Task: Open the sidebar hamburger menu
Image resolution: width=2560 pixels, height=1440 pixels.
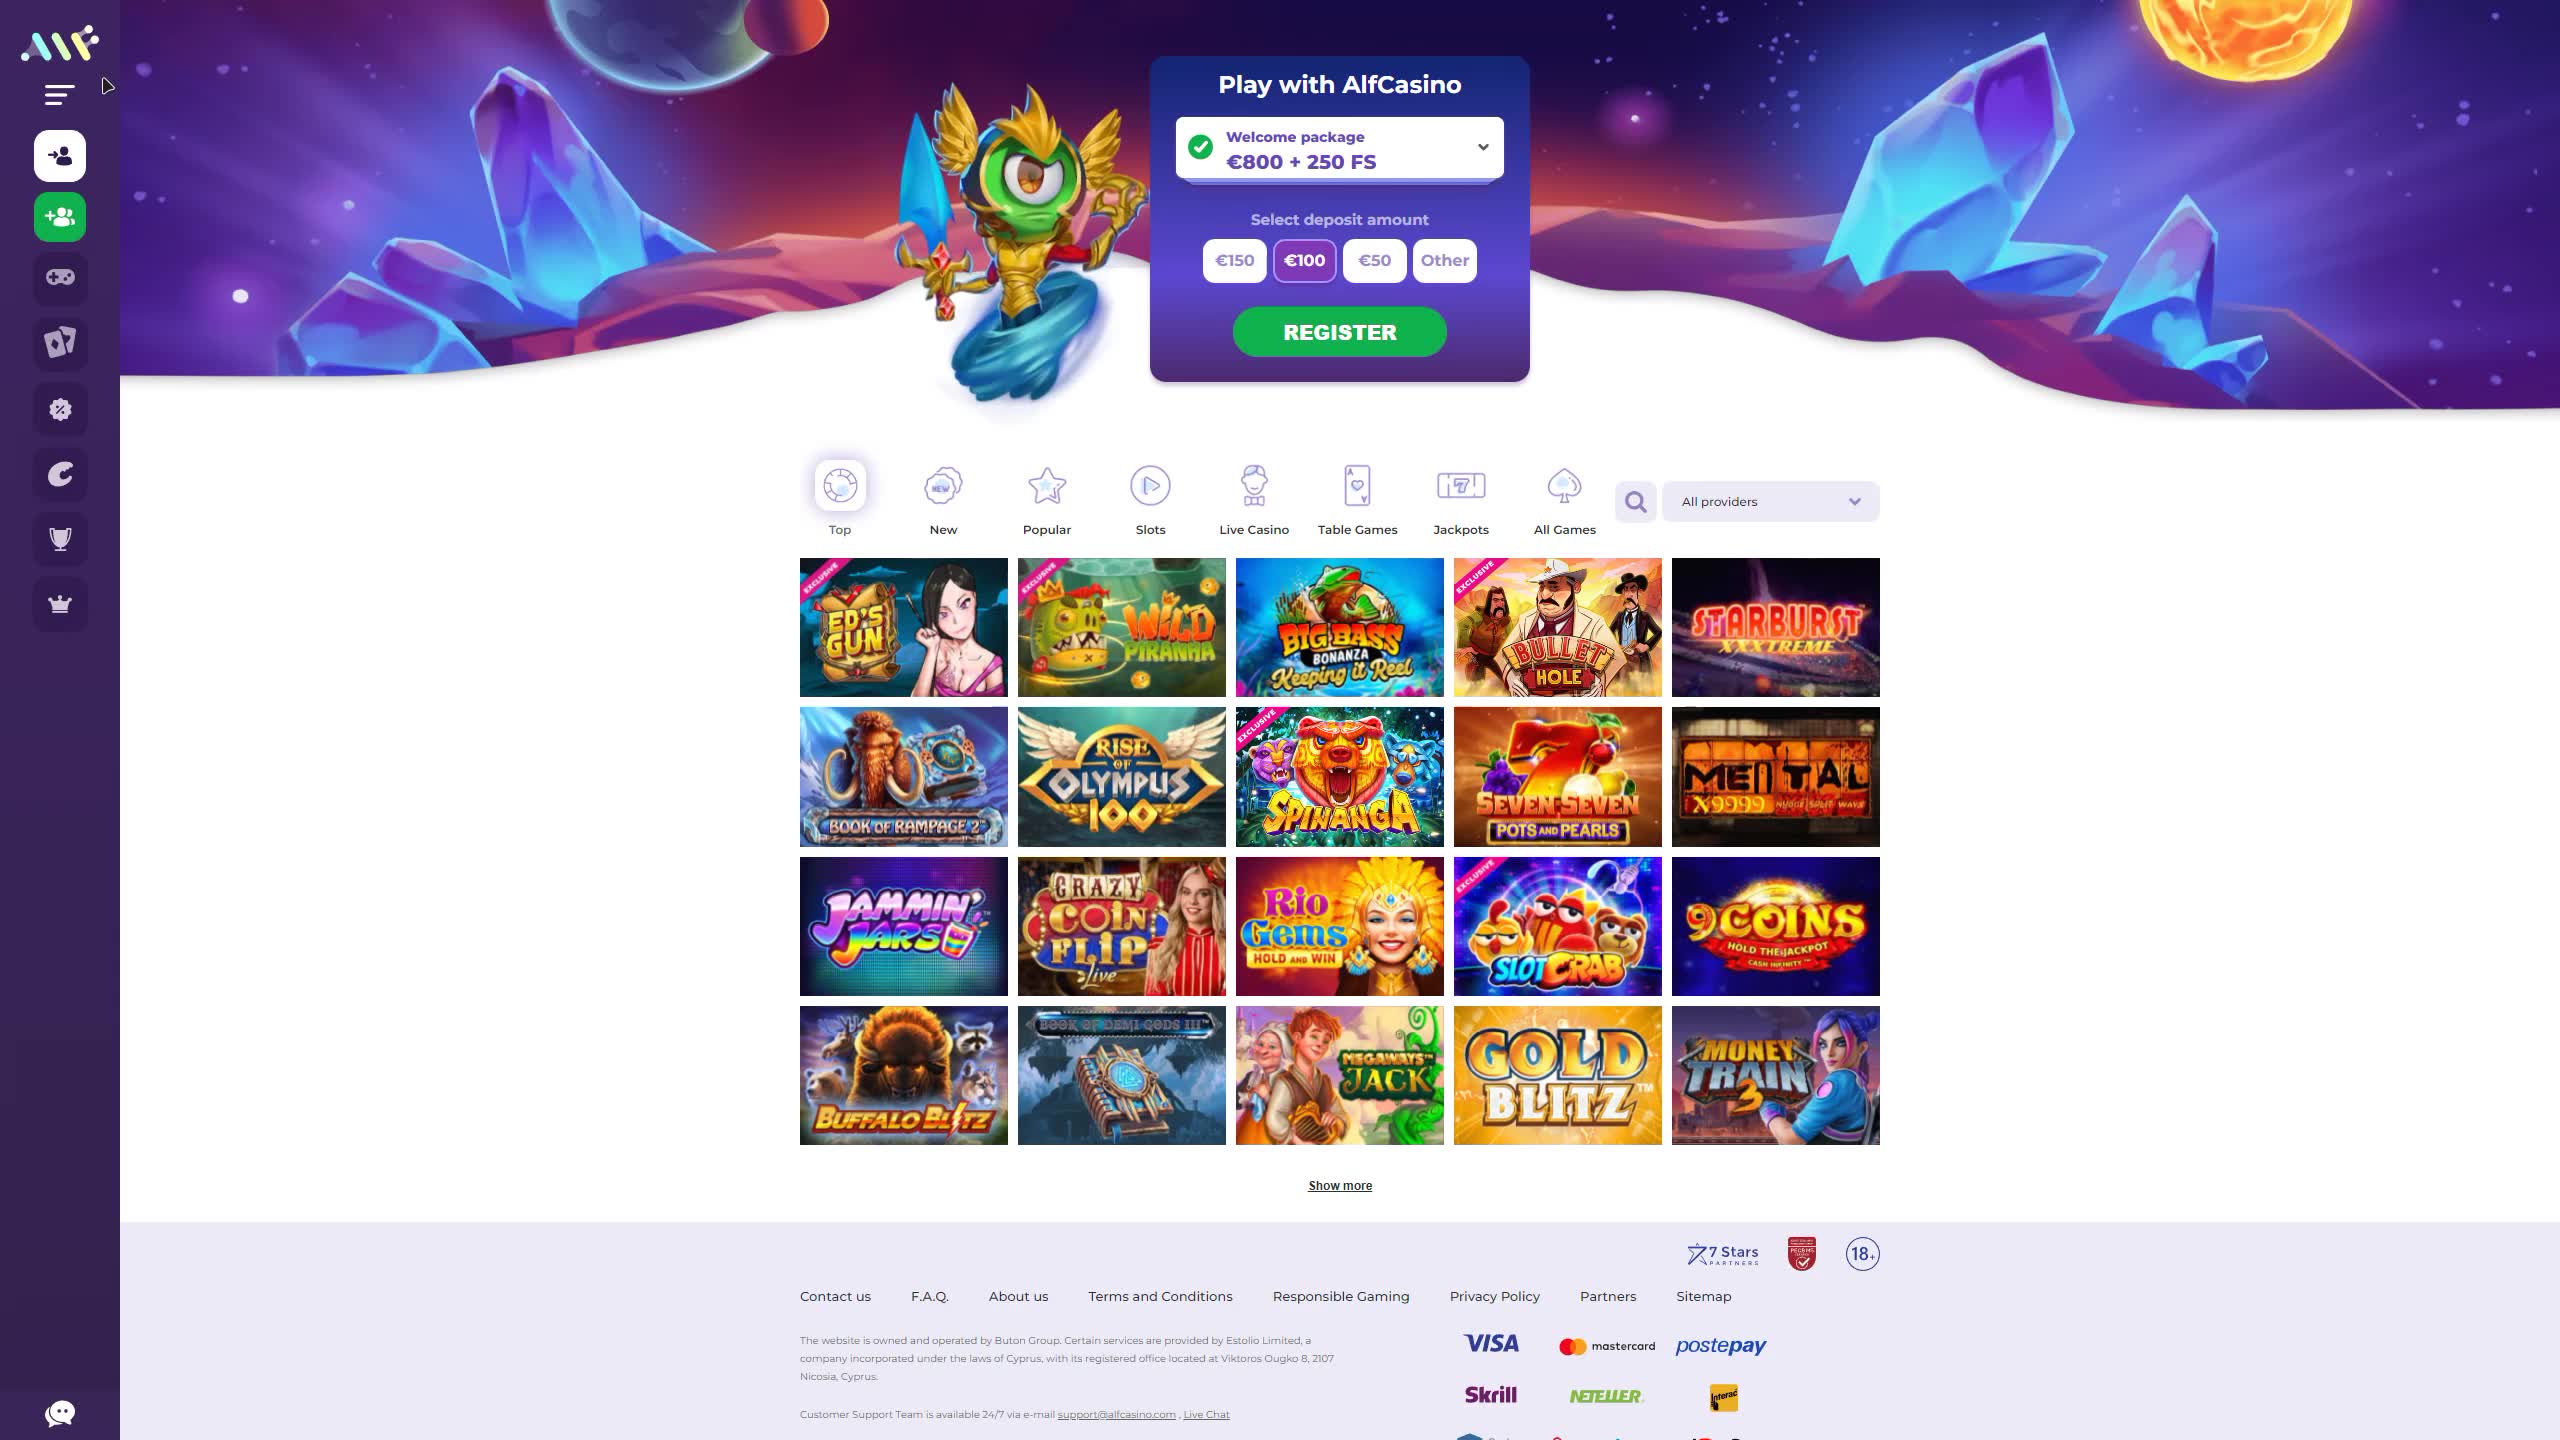Action: click(x=59, y=95)
